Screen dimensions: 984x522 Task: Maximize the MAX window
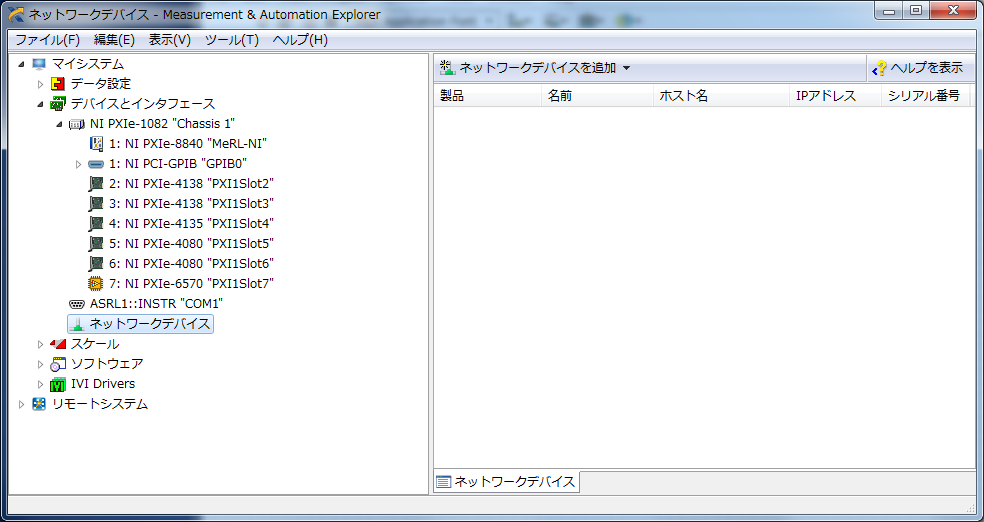tap(917, 11)
